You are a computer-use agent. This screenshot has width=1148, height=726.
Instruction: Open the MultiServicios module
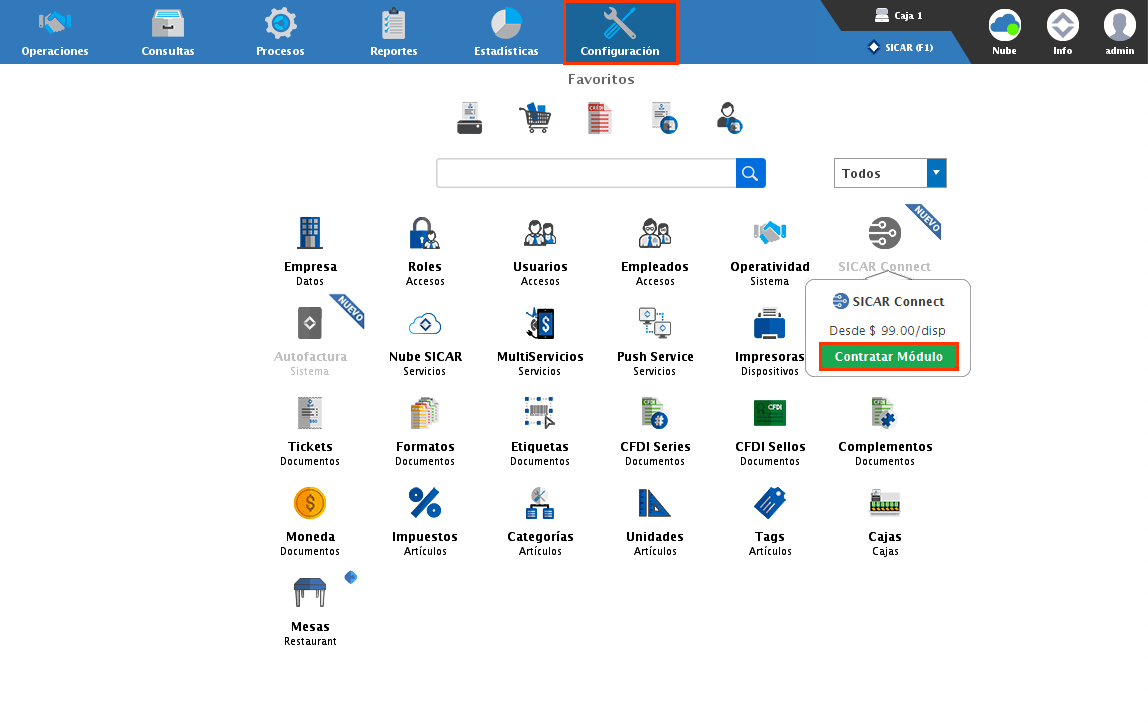click(540, 324)
